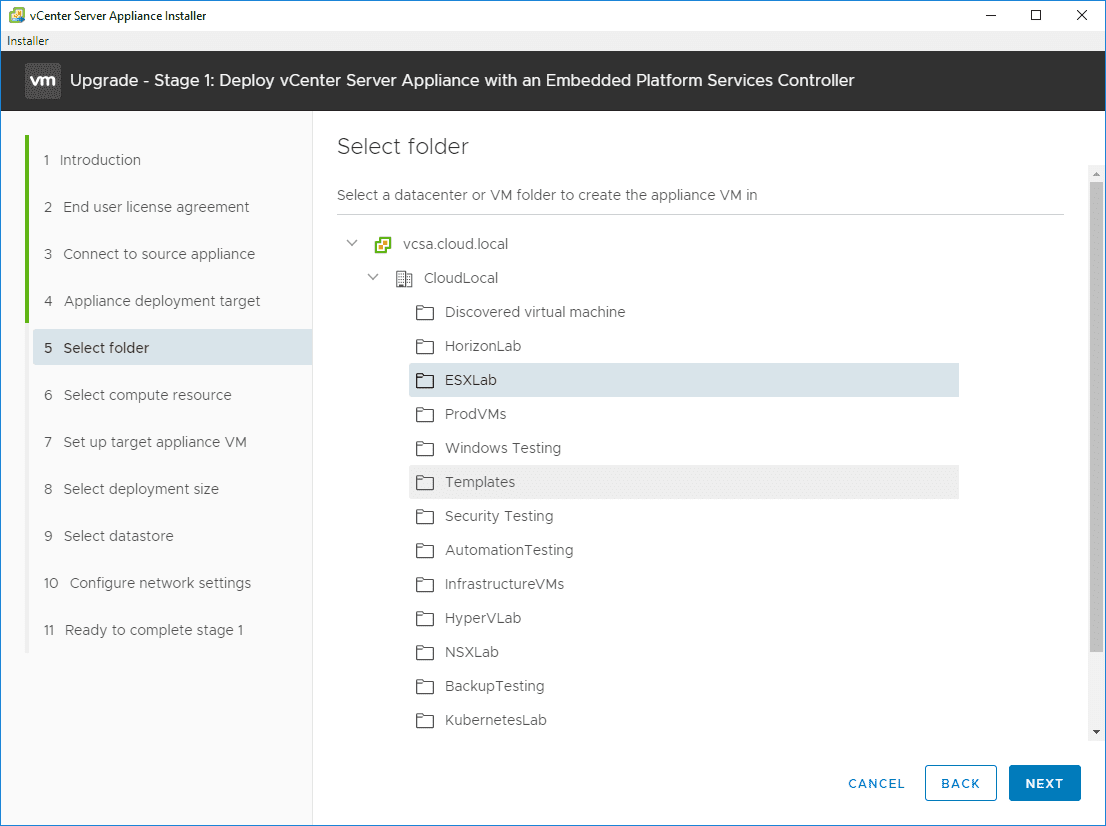
Task: Click the CANCEL link
Action: (876, 784)
